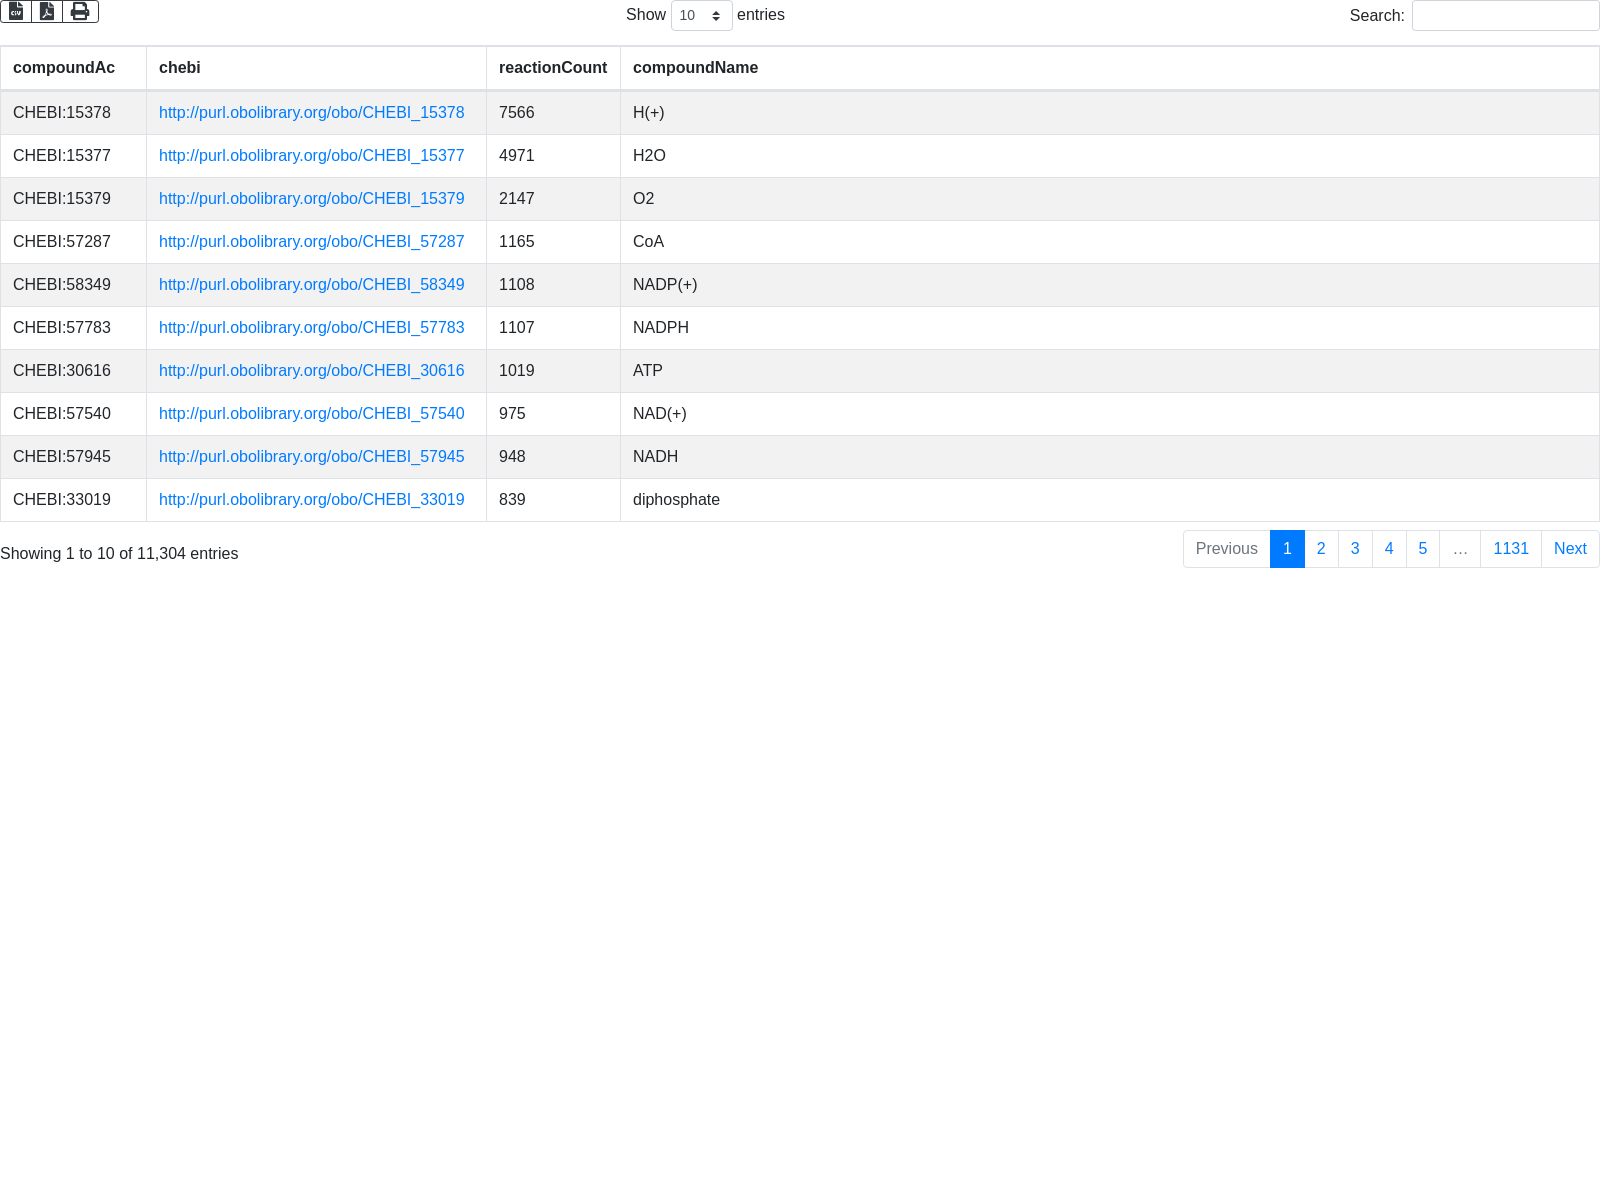Print the table using printer icon

pyautogui.click(x=80, y=12)
